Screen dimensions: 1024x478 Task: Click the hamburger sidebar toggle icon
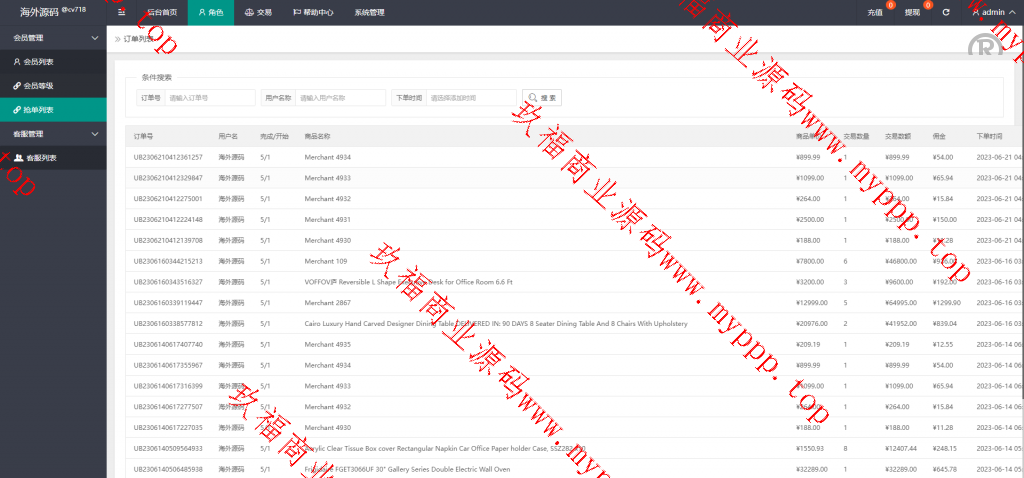click(122, 13)
